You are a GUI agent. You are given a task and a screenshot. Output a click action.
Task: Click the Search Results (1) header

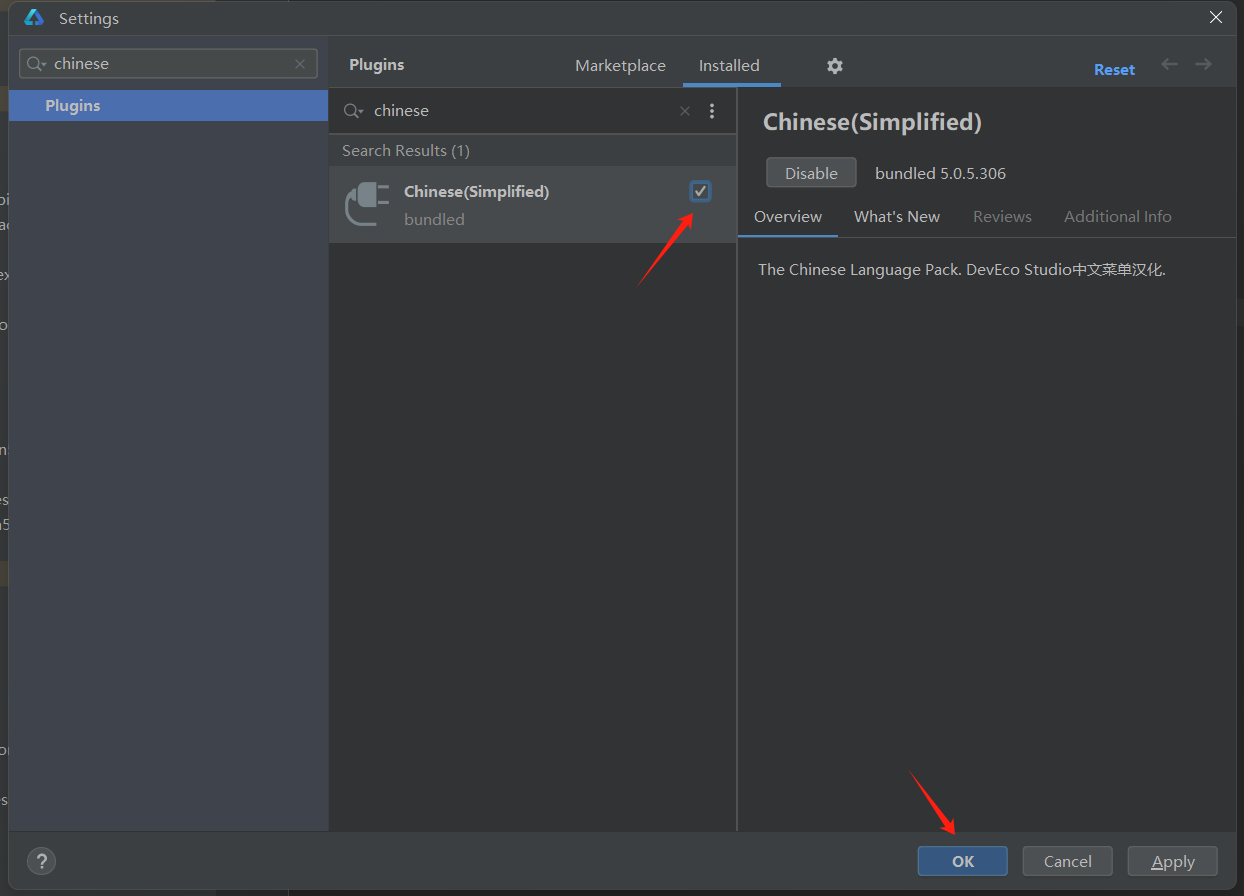(406, 151)
